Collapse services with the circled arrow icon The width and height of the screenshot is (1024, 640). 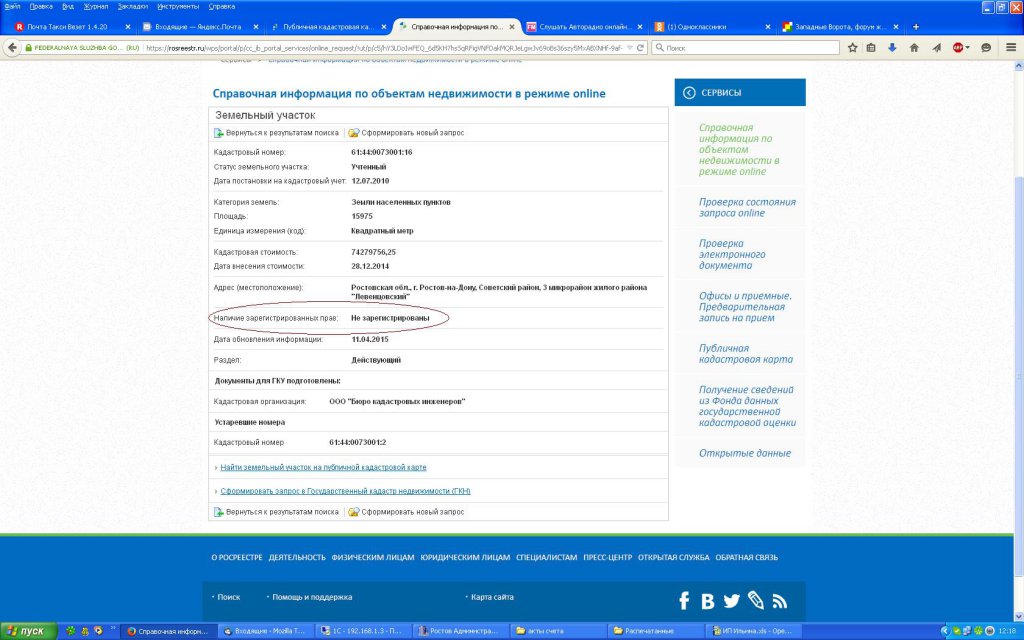coord(689,93)
